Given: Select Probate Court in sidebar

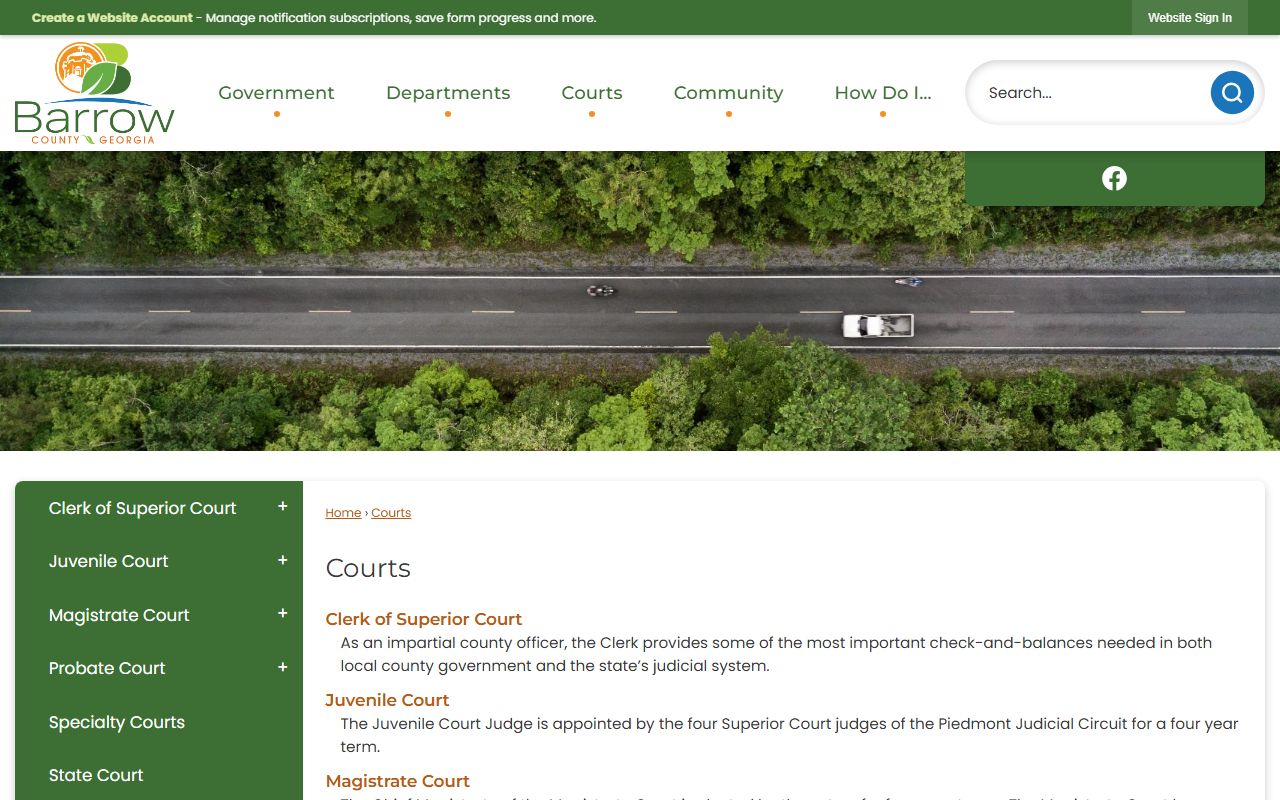Looking at the screenshot, I should (107, 668).
